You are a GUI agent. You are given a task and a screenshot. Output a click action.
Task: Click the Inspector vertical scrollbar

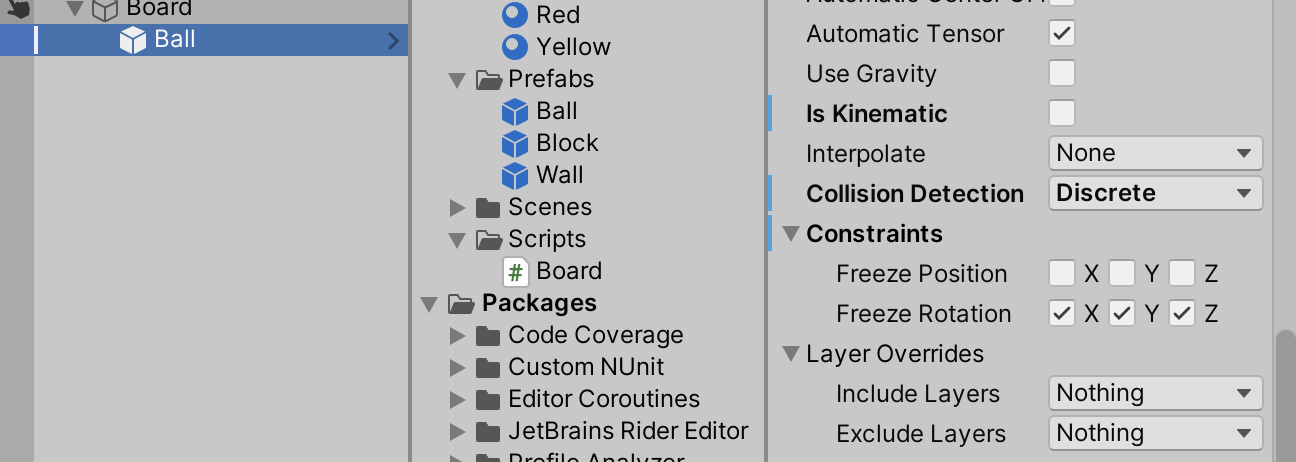pos(1285,395)
